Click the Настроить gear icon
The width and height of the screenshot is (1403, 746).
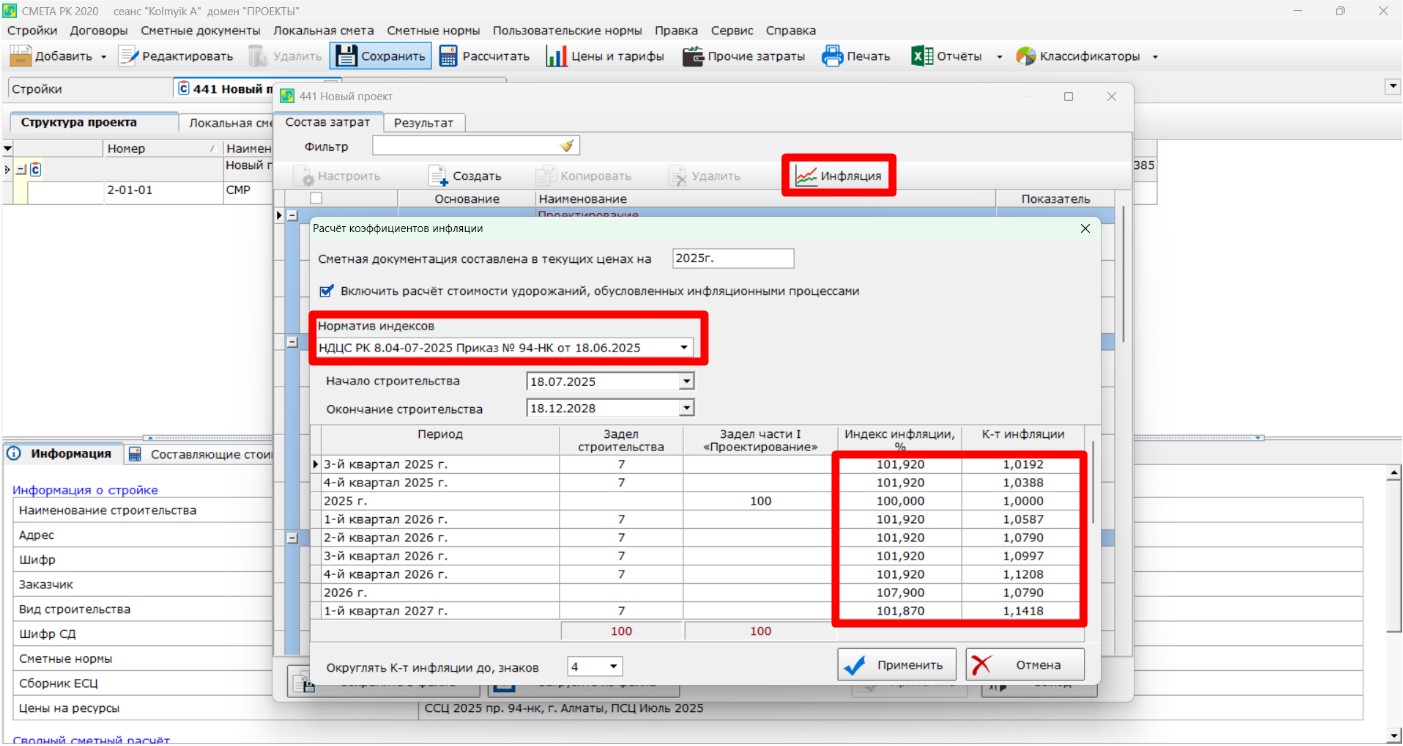click(303, 176)
